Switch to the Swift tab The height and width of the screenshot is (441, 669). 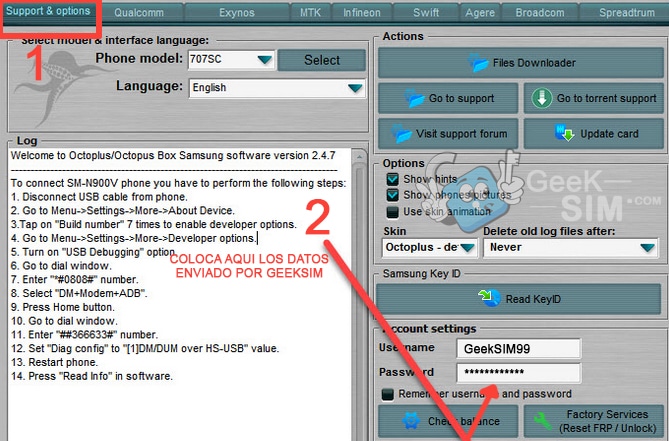(426, 13)
